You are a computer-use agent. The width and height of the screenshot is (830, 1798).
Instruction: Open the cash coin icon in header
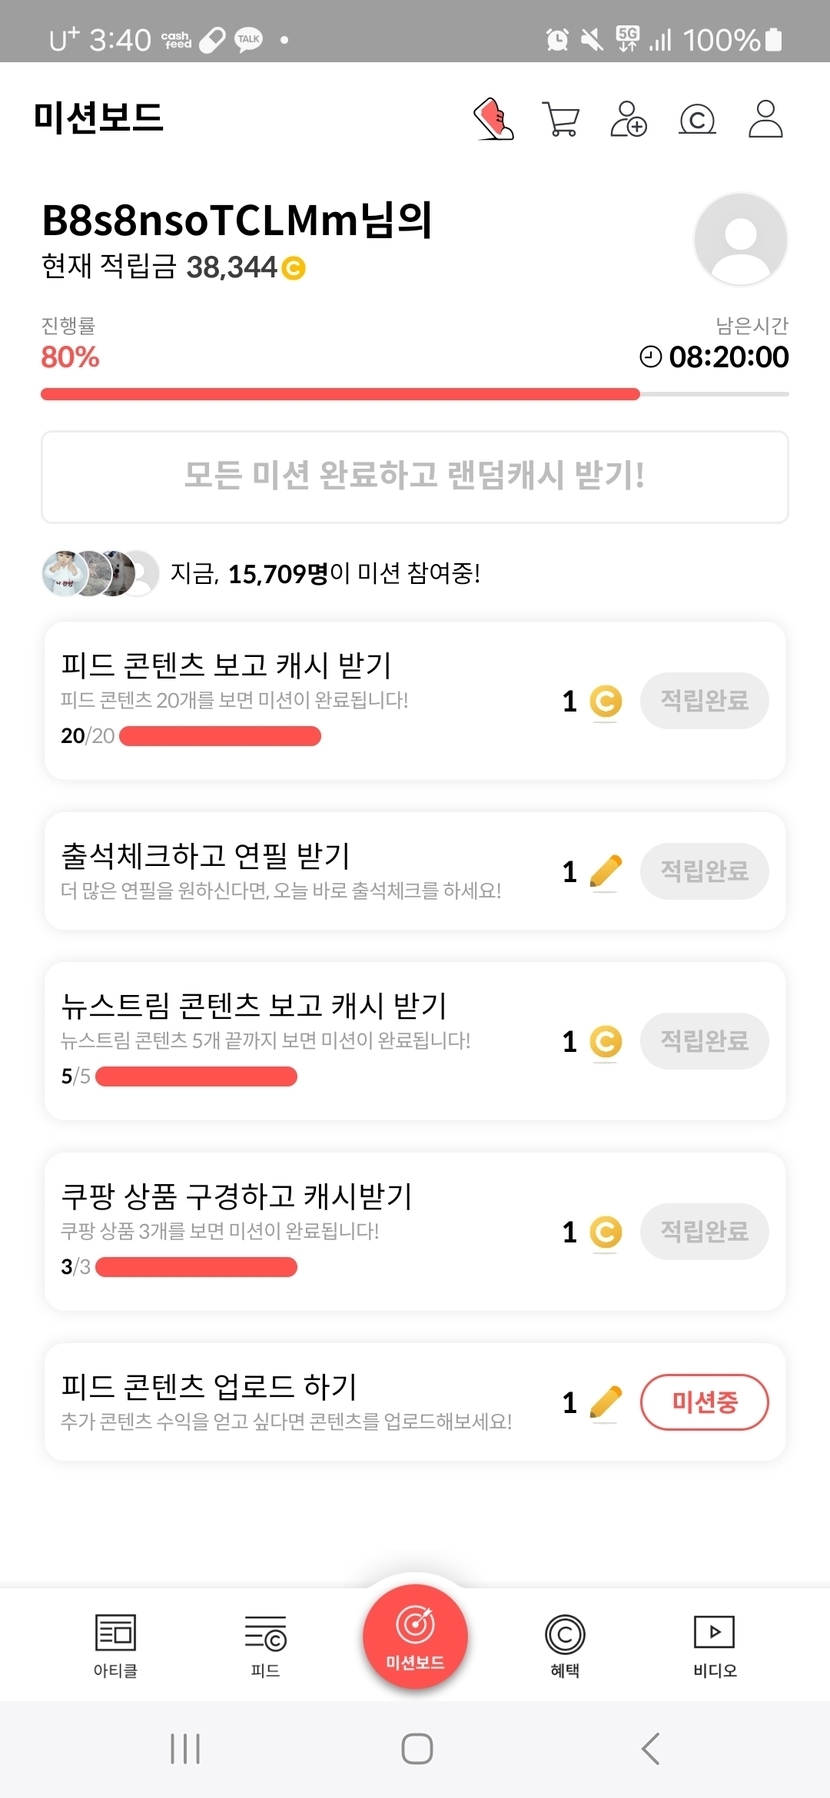coord(697,120)
